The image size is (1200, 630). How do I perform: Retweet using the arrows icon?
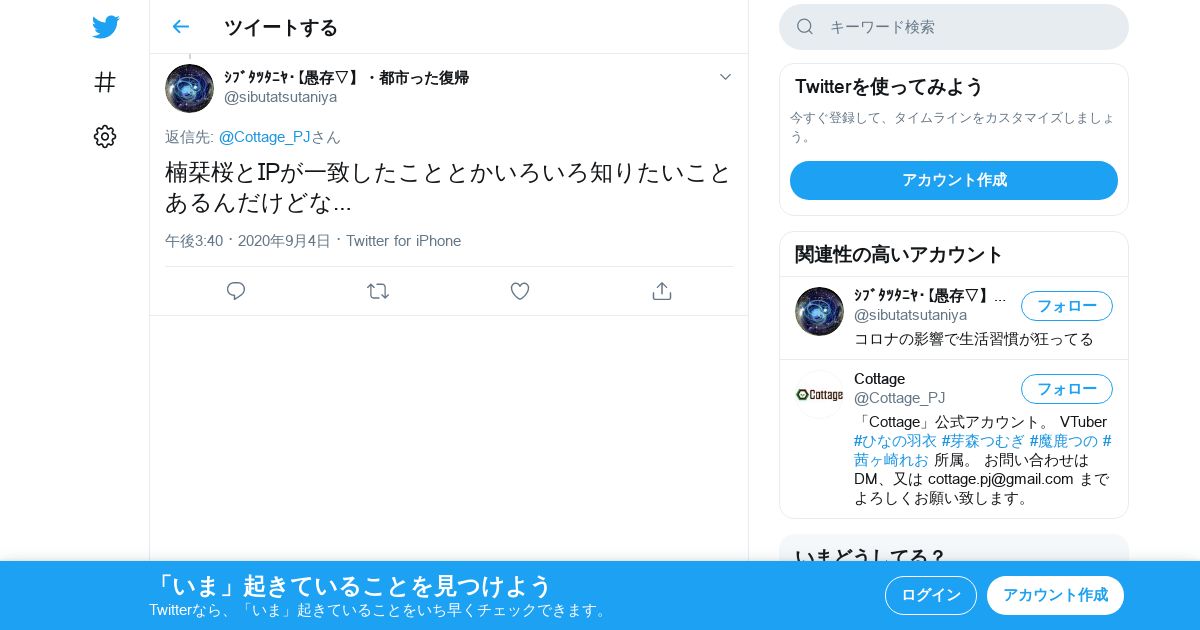point(378,291)
